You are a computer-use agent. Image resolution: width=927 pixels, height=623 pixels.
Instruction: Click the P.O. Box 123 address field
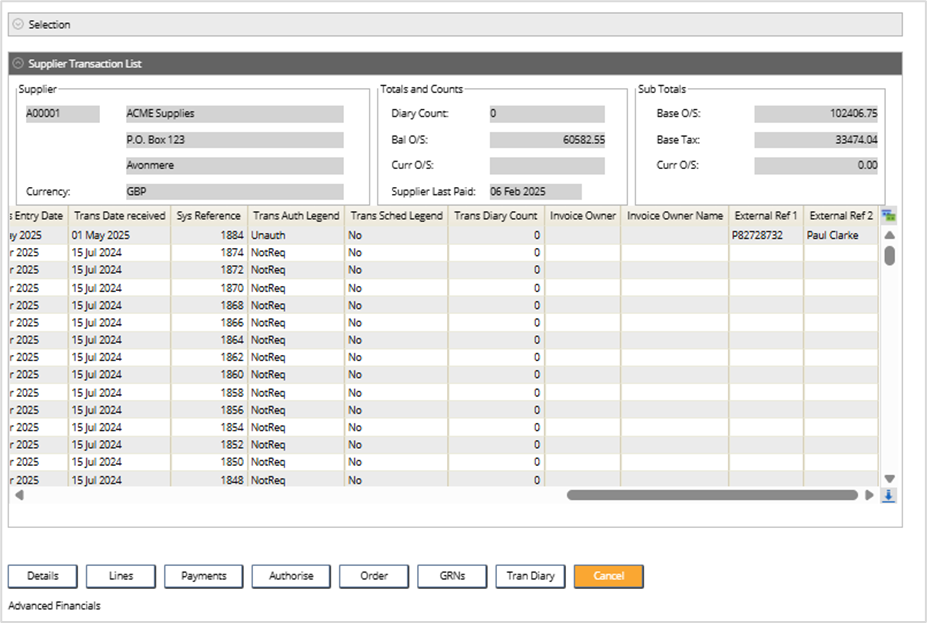click(234, 140)
